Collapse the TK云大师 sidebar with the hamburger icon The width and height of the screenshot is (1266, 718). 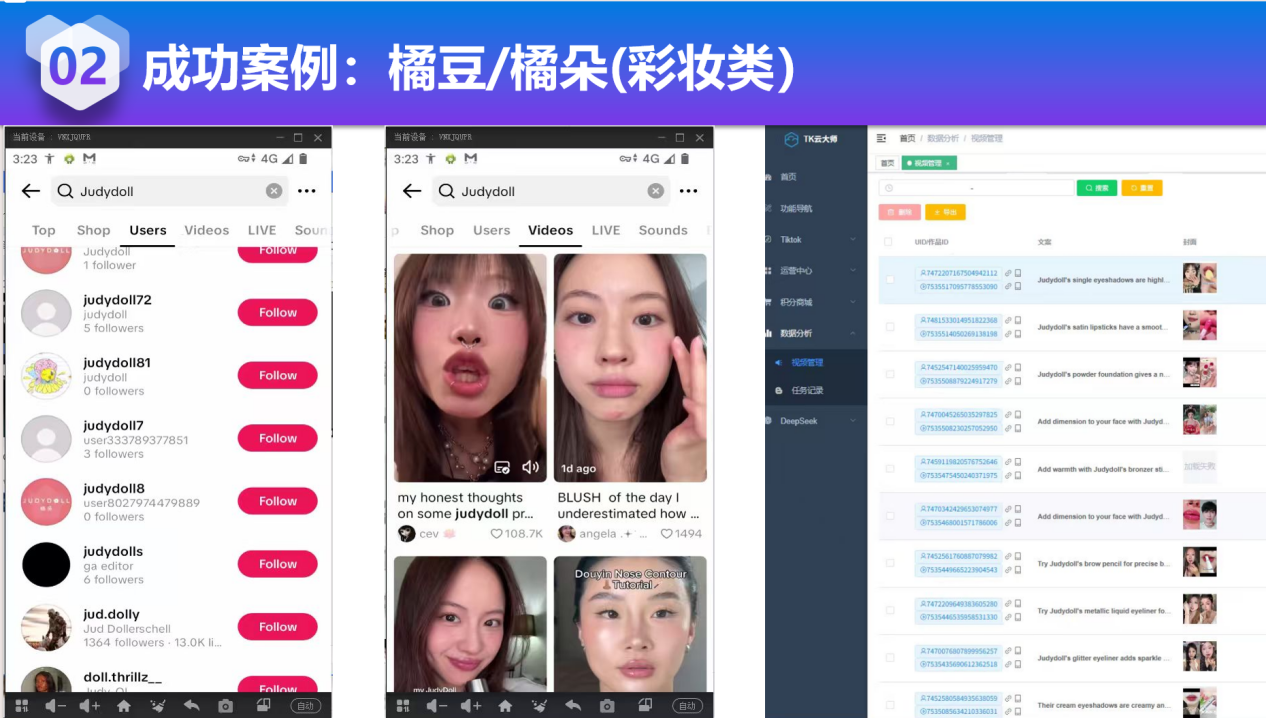881,138
